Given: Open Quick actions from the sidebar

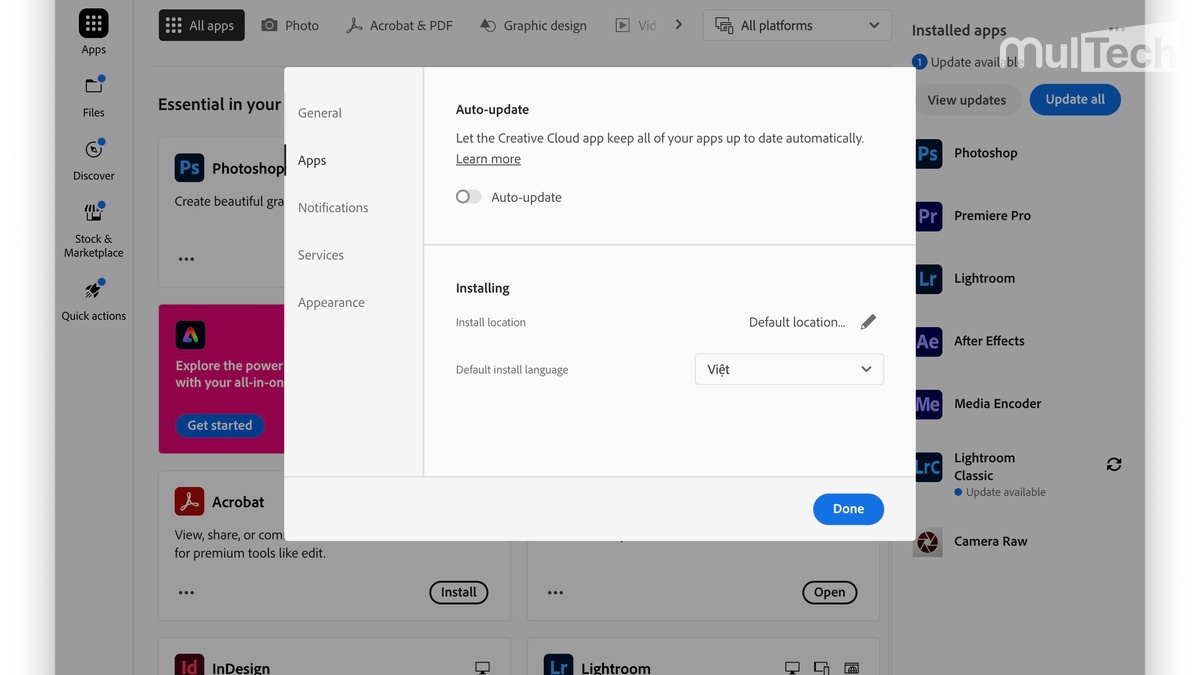Looking at the screenshot, I should pyautogui.click(x=93, y=290).
